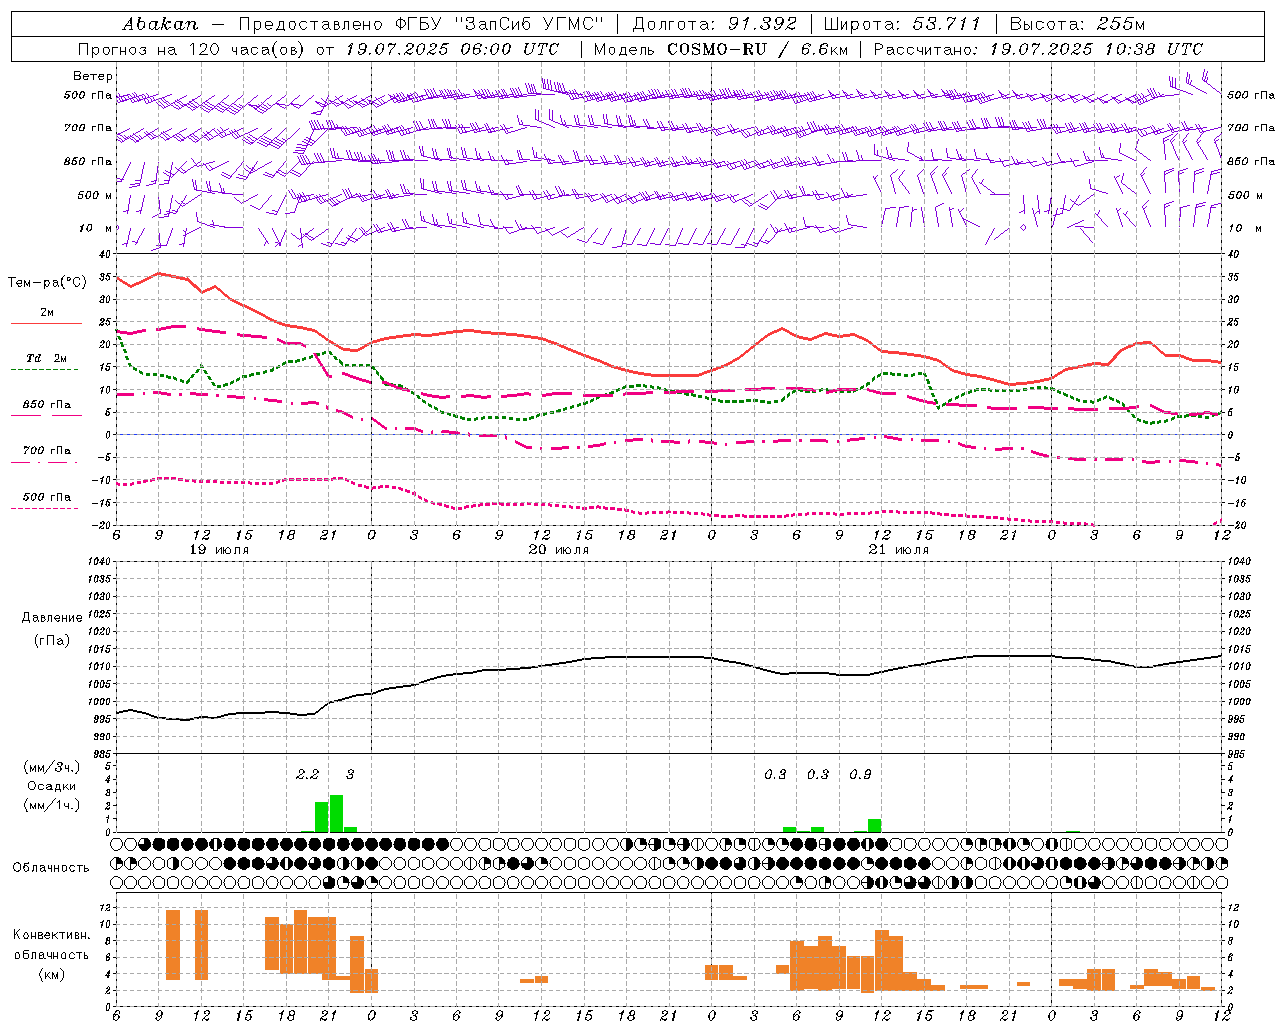
Task: Click the "Осадки" precipitation label
Action: point(52,786)
